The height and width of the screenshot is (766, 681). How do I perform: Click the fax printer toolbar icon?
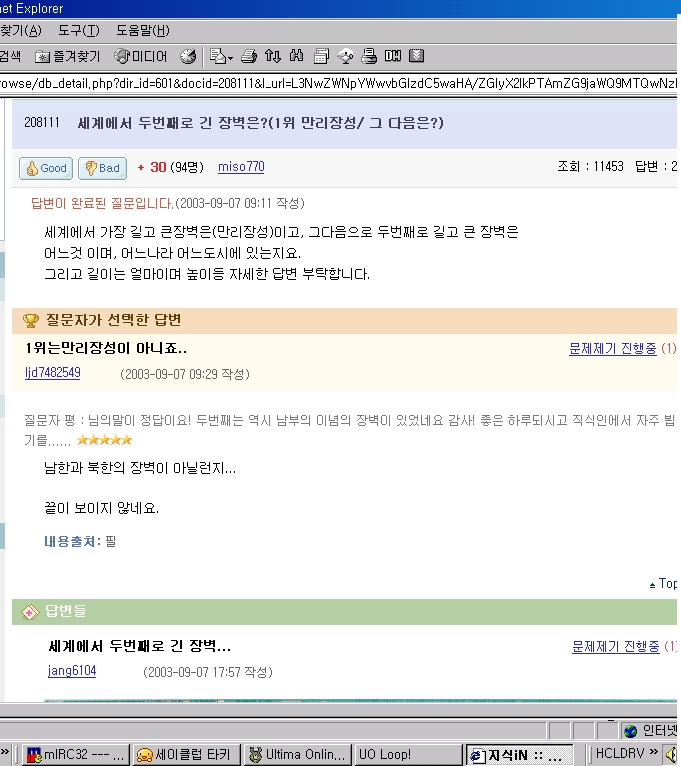[x=369, y=56]
